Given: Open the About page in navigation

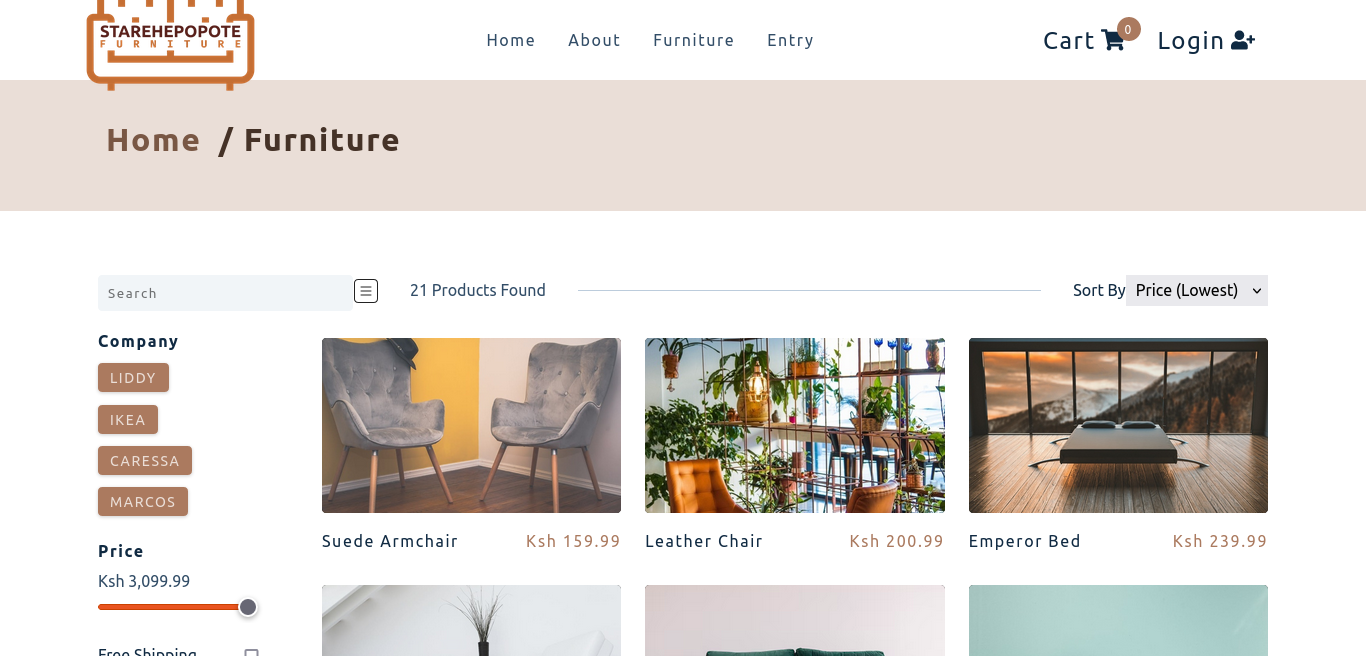Looking at the screenshot, I should click(x=594, y=40).
